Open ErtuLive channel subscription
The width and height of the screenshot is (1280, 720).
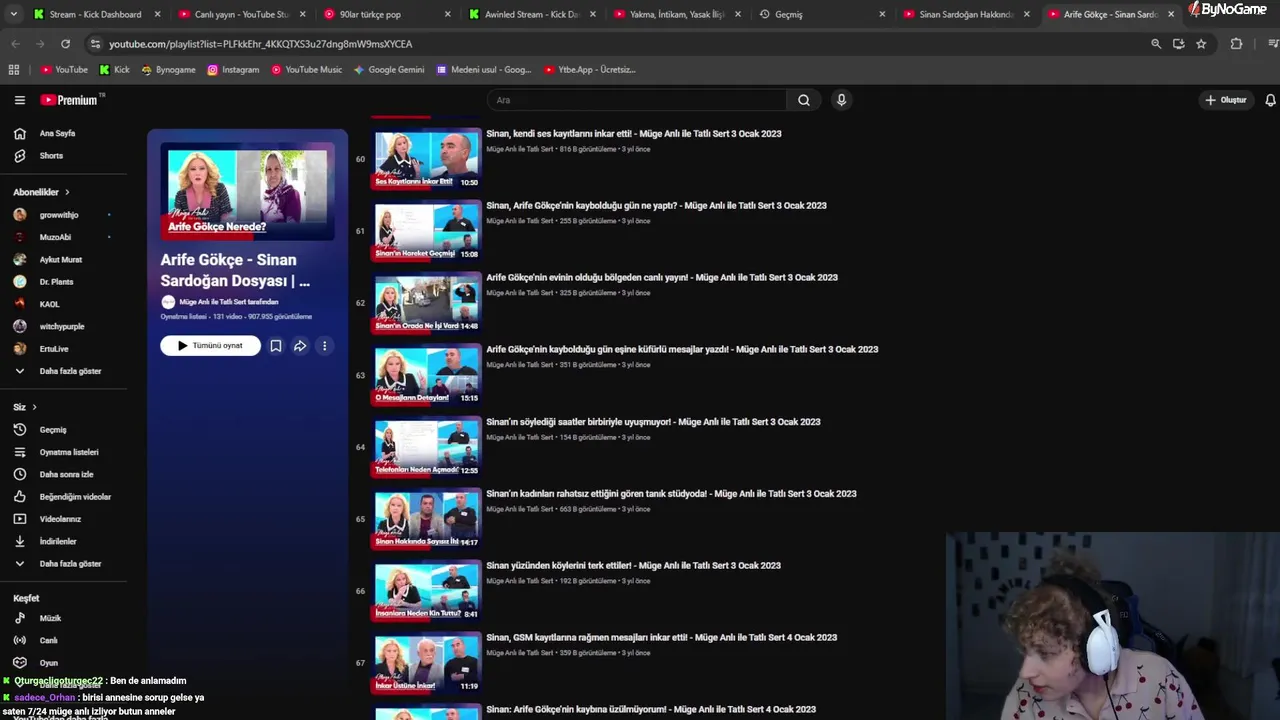(x=54, y=349)
